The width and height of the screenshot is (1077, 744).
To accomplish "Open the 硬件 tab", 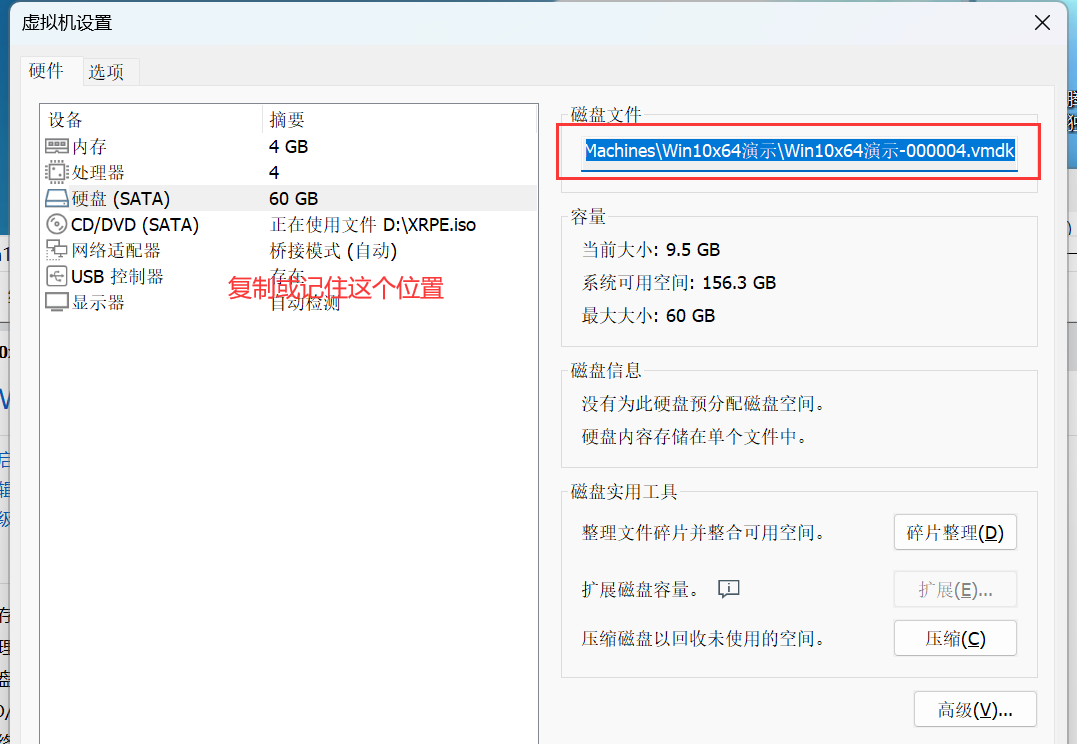I will pos(46,71).
